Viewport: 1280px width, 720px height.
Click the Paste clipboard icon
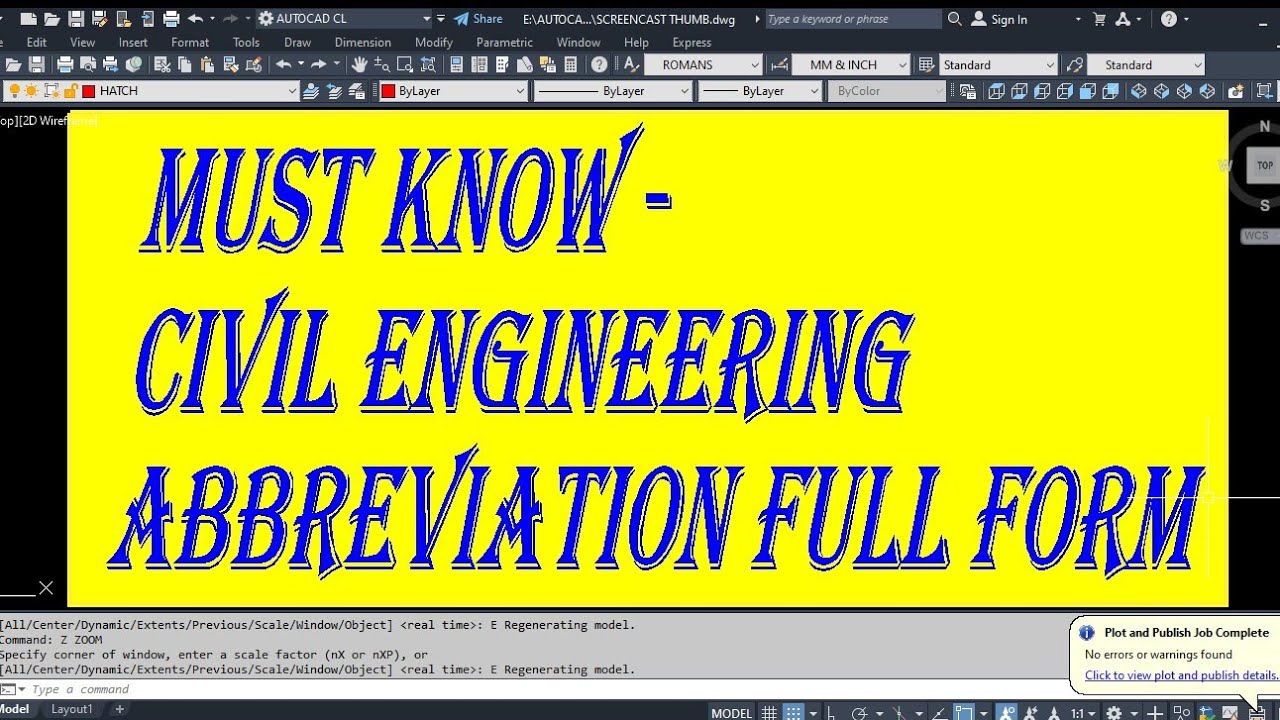207,64
